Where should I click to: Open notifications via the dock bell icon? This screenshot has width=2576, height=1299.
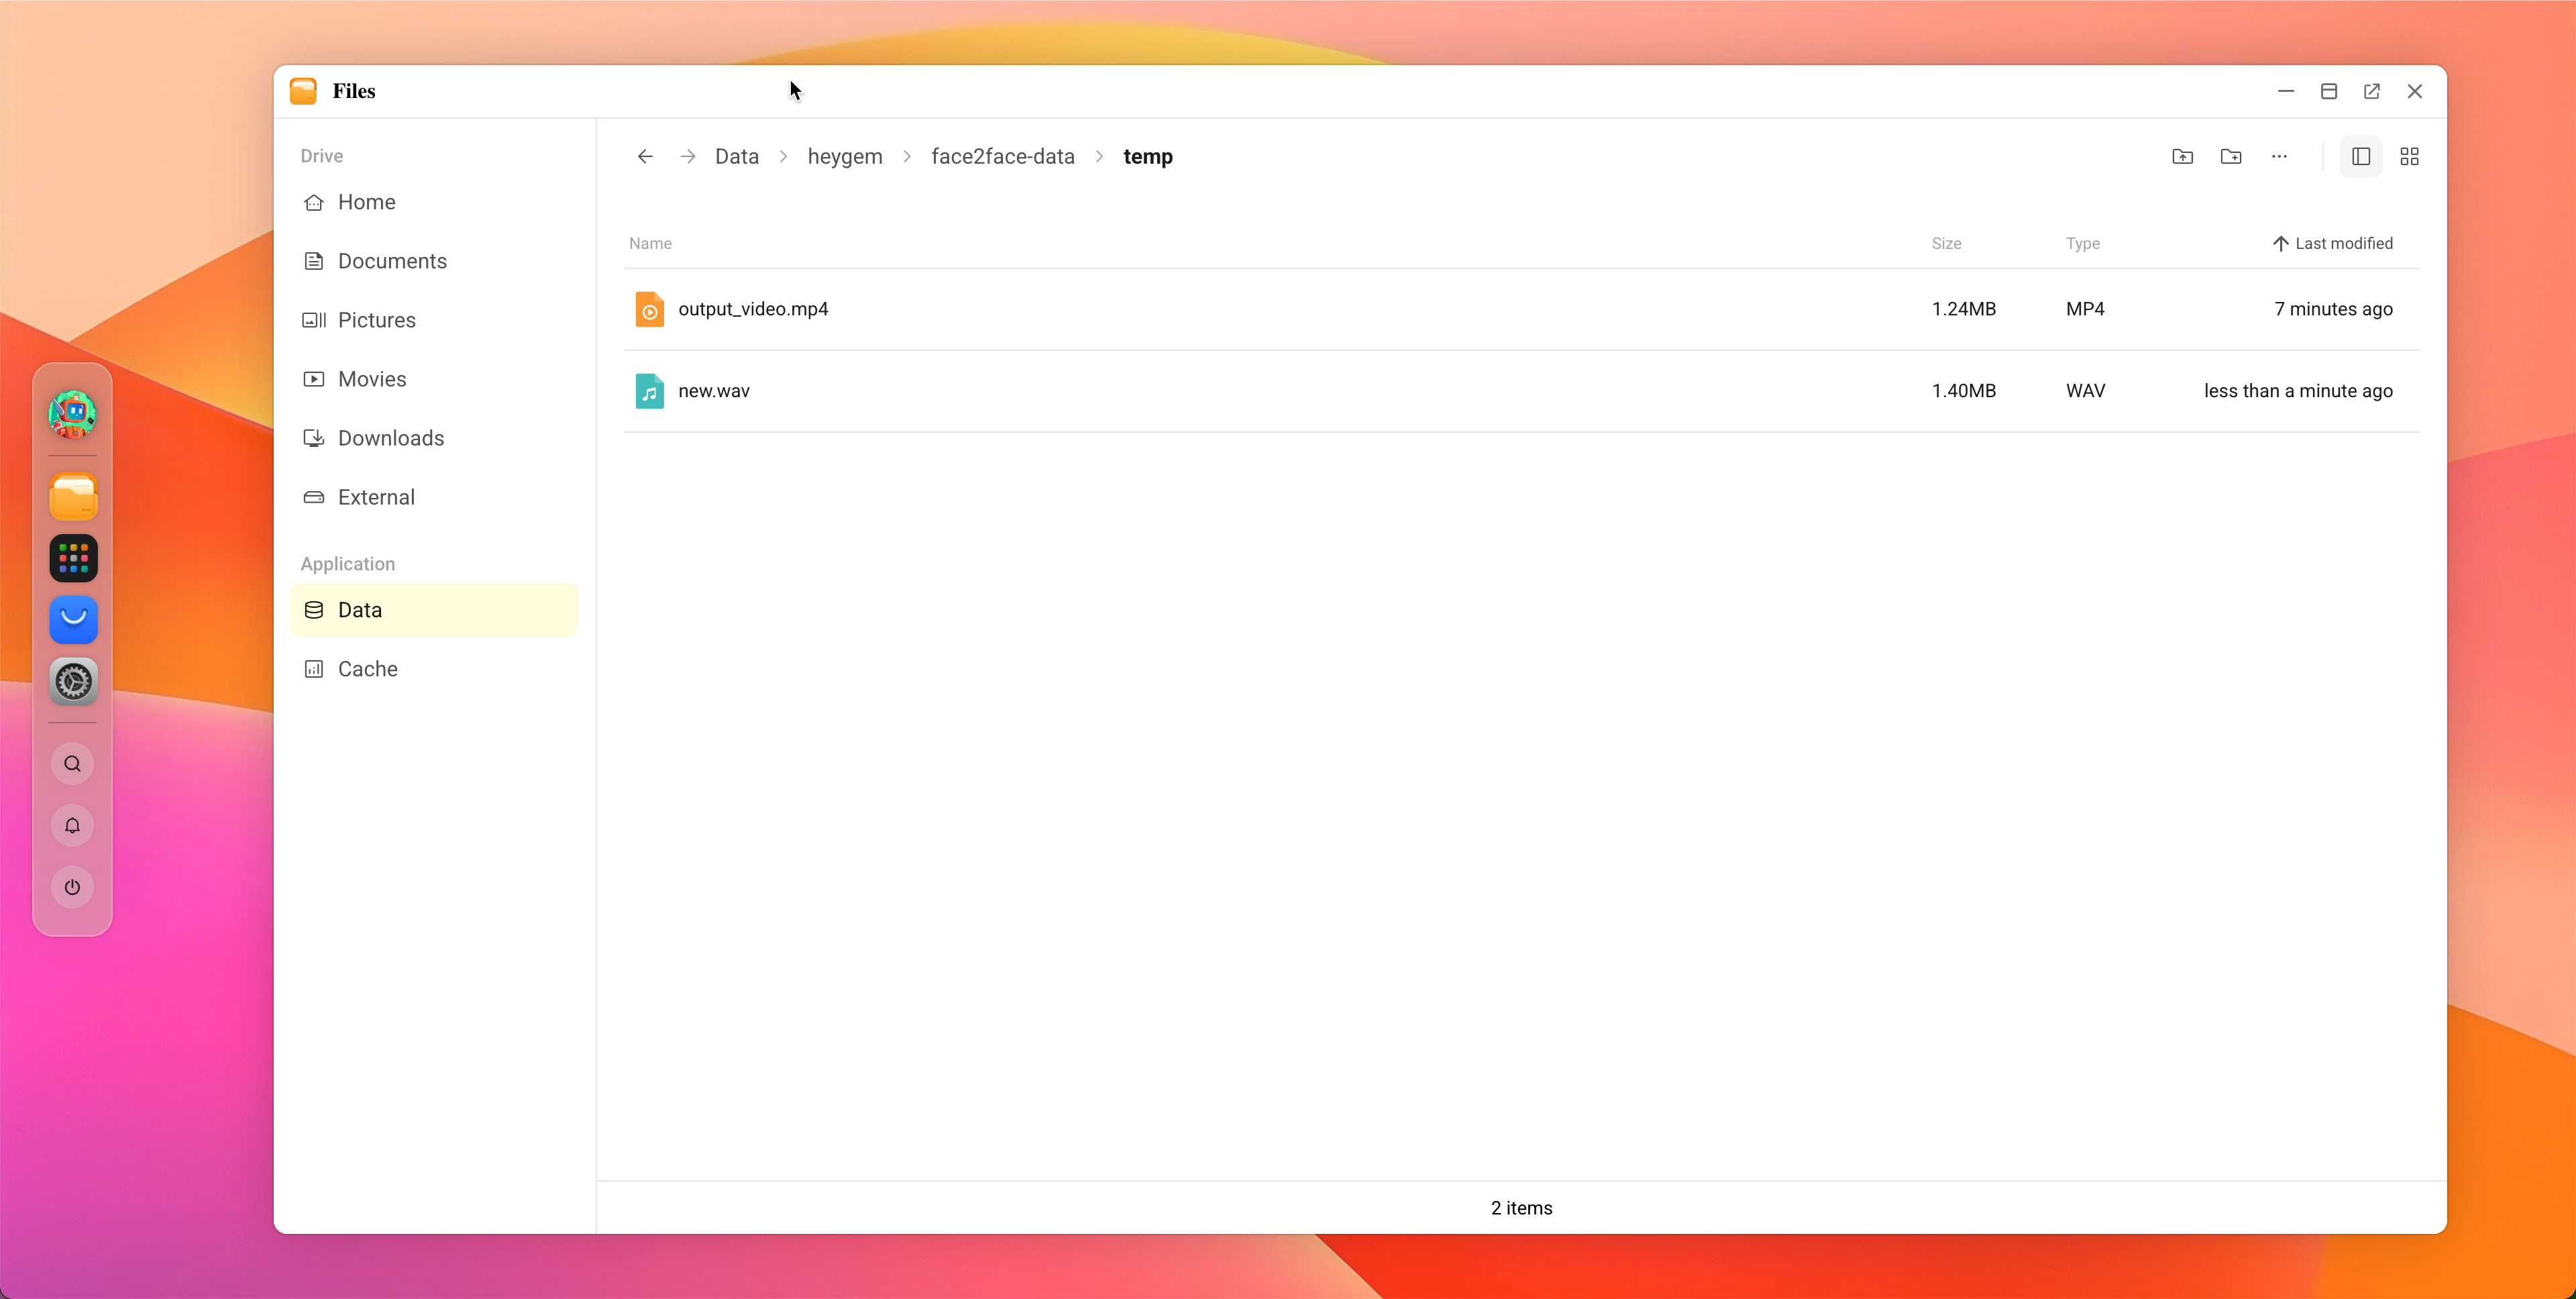pyautogui.click(x=71, y=826)
